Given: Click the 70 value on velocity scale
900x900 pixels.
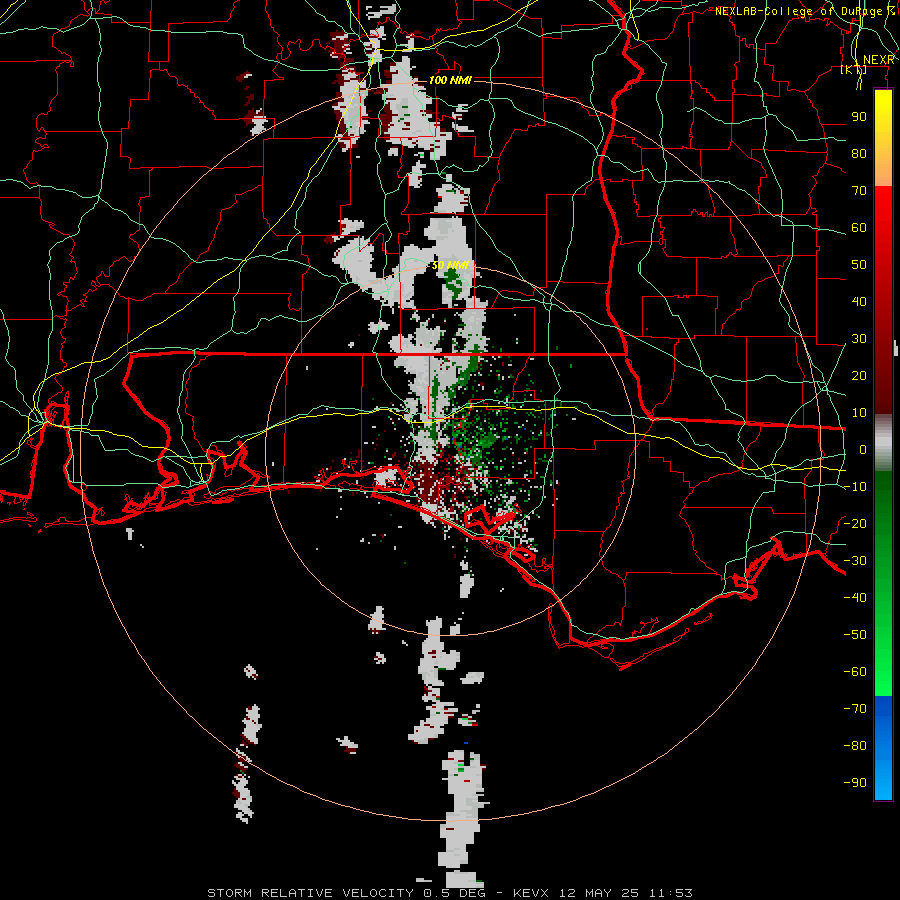Looking at the screenshot, I should [x=859, y=191].
